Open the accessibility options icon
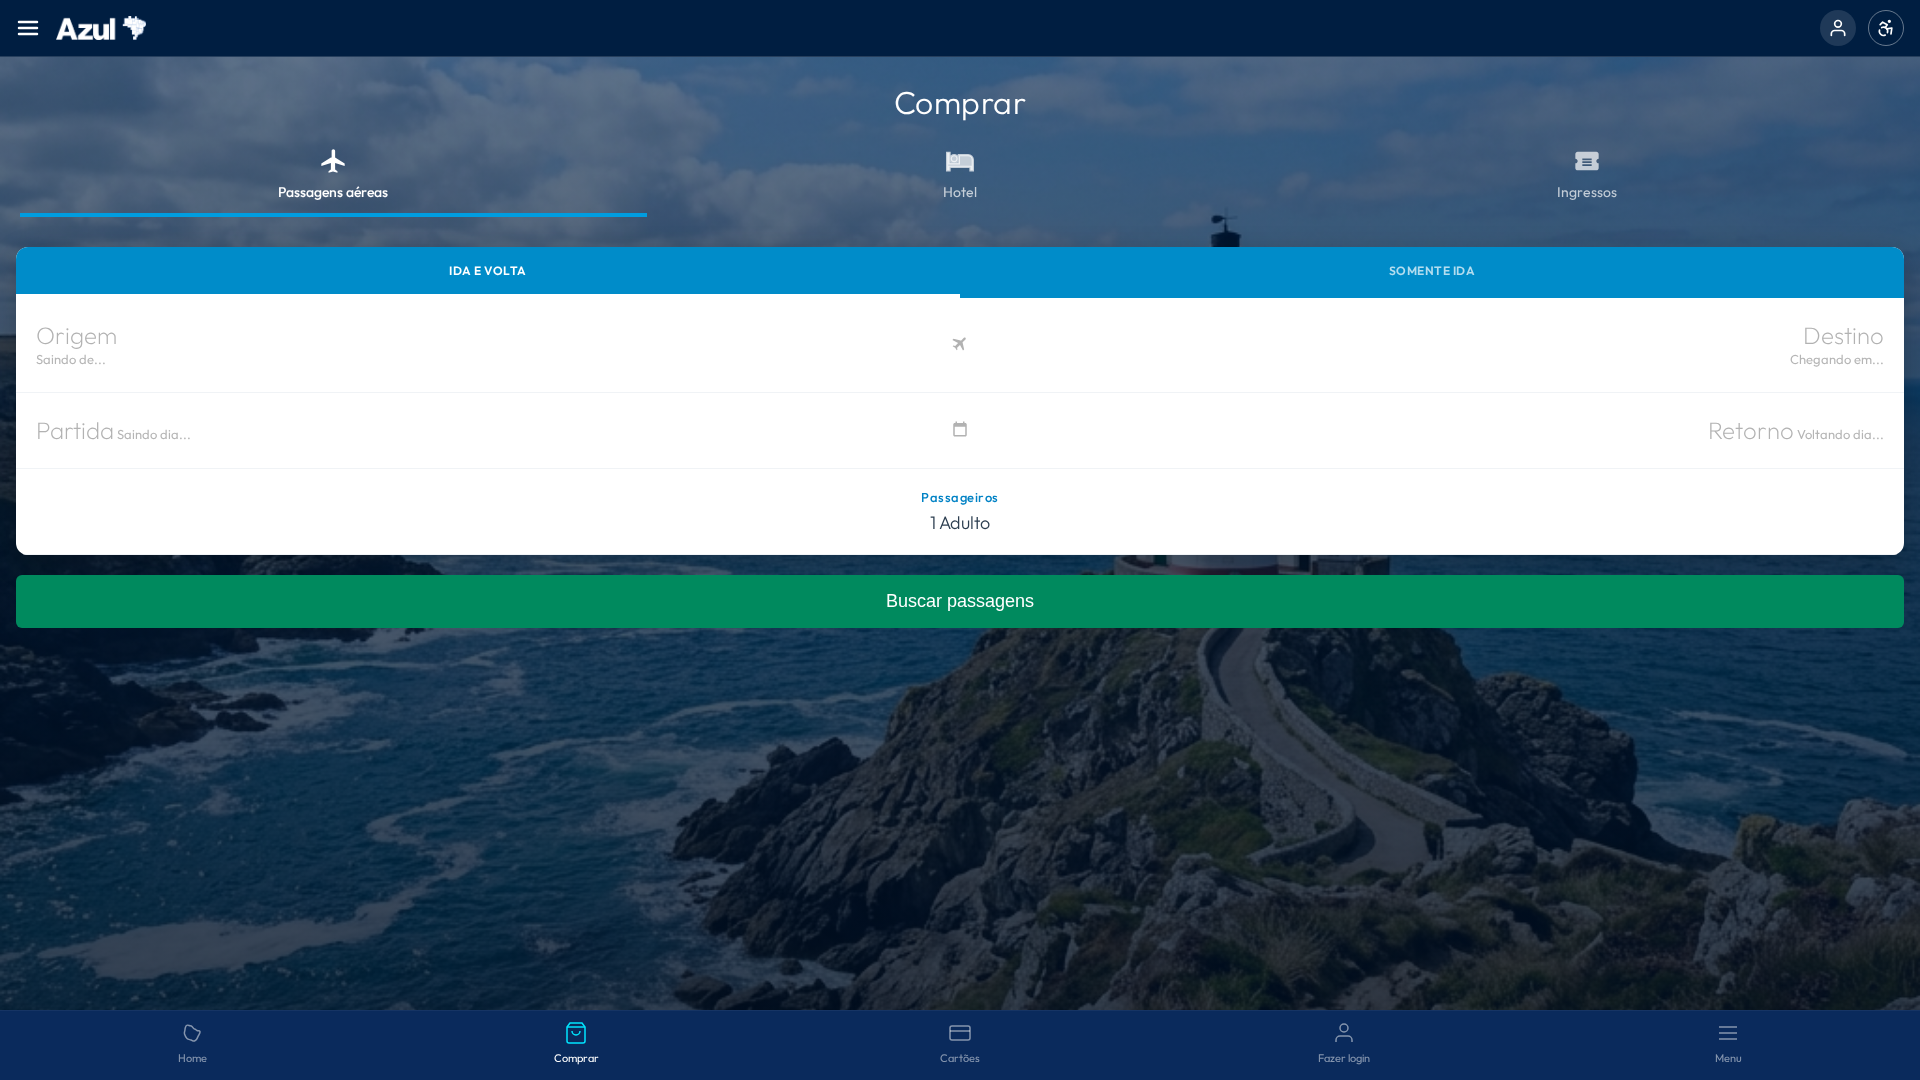 (x=1885, y=28)
